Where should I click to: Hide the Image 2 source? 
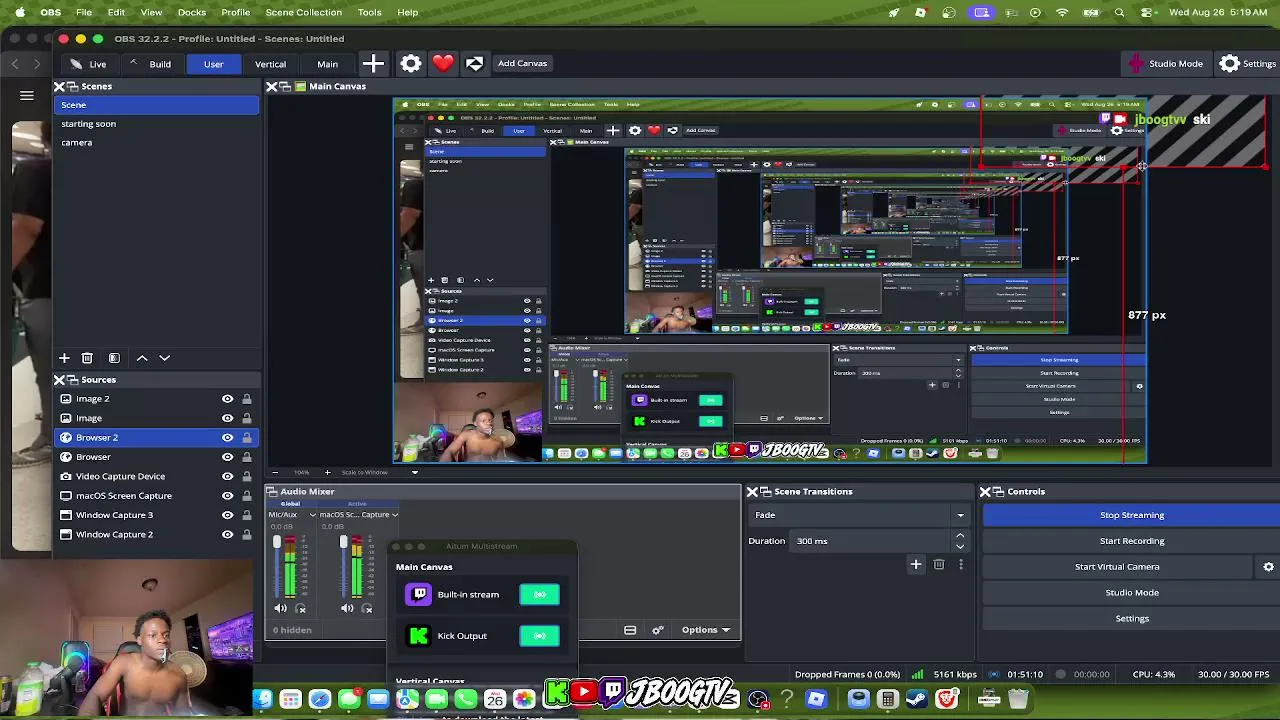[x=227, y=399]
